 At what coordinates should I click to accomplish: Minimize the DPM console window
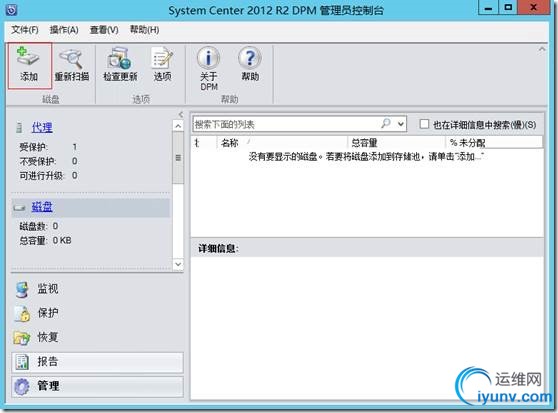(489, 8)
